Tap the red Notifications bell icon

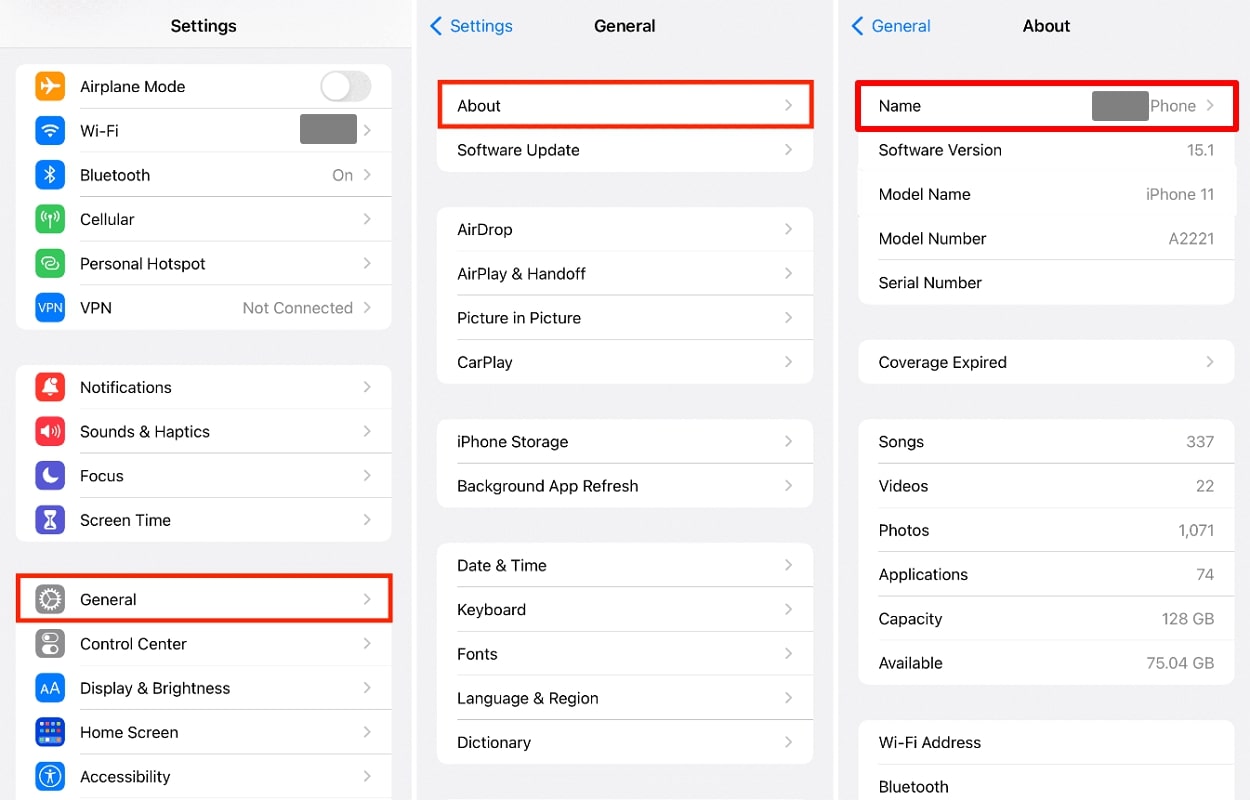(50, 388)
